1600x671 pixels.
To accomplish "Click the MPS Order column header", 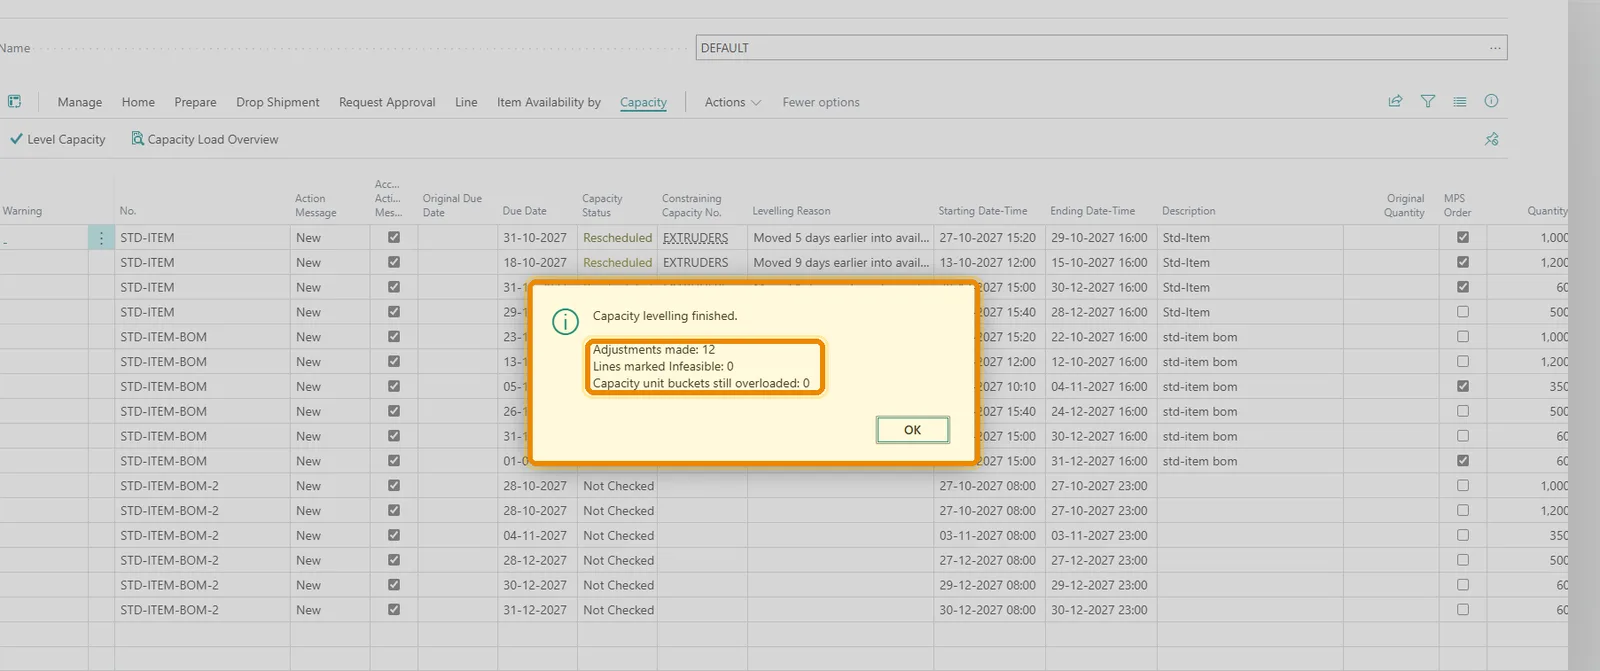I will coord(1457,205).
